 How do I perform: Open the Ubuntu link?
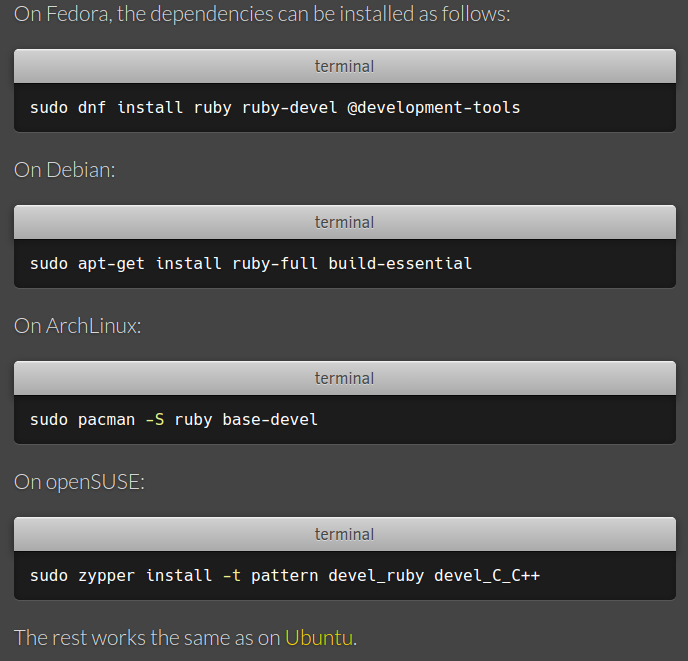click(319, 638)
